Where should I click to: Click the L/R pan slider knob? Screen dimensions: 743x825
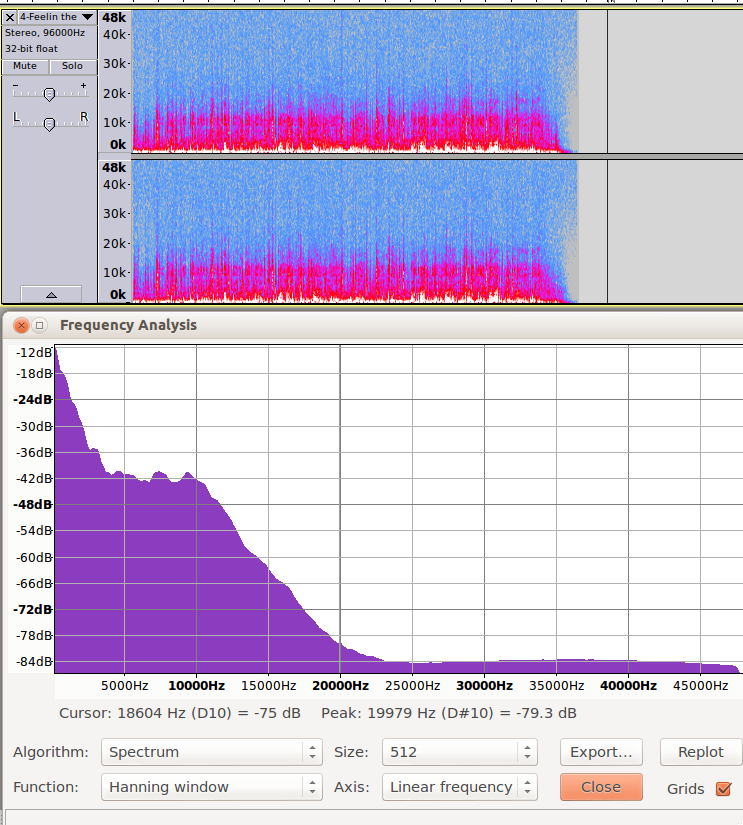[x=49, y=123]
